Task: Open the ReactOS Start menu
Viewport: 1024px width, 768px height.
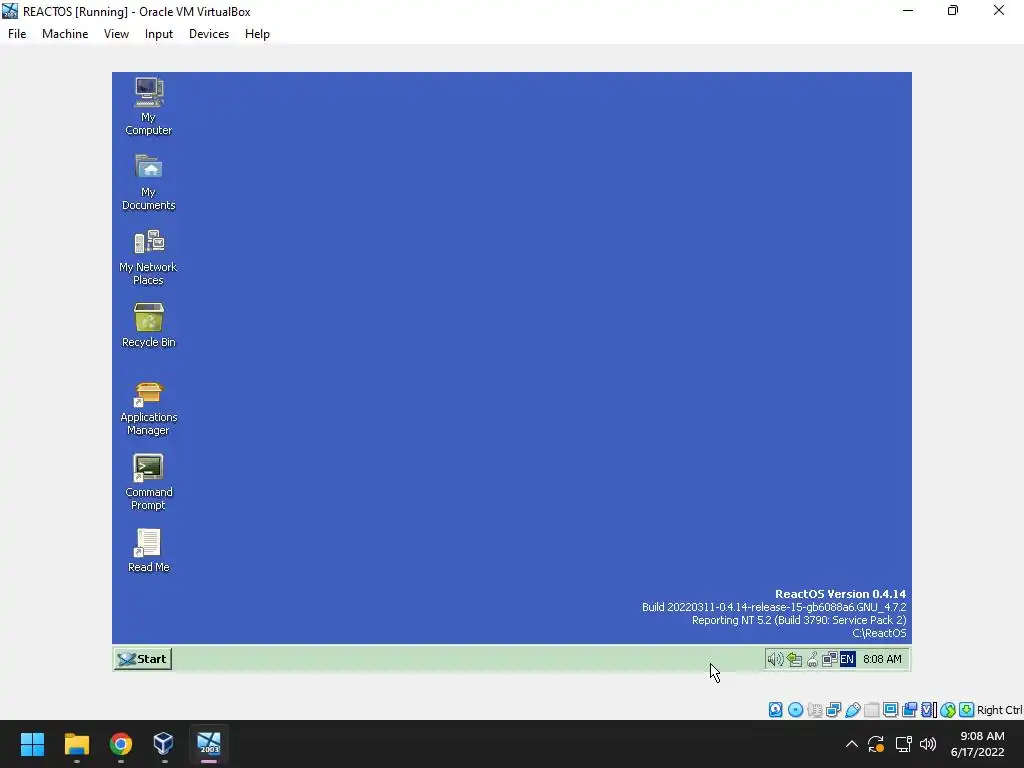Action: pos(142,659)
